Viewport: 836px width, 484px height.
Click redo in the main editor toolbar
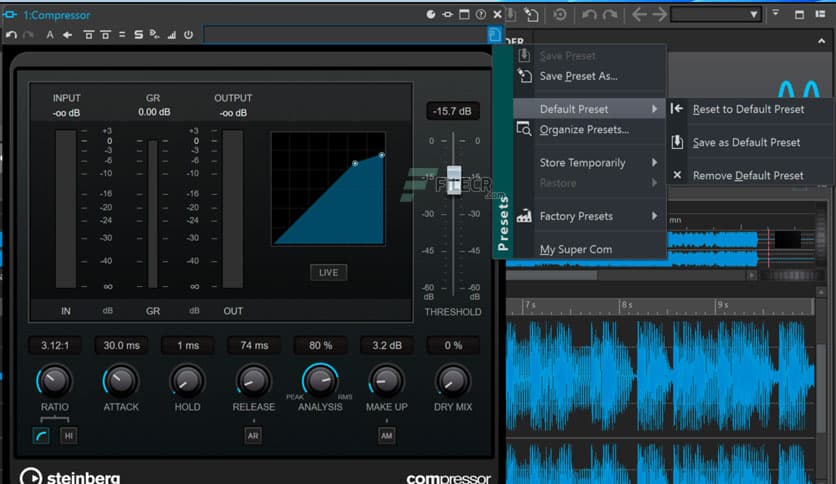pos(610,15)
